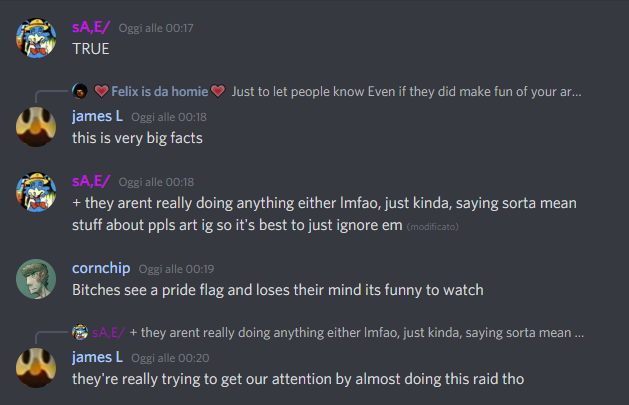Click heart emoji before Felix is da homie
Image resolution: width=629 pixels, height=405 pixels.
[x=101, y=91]
